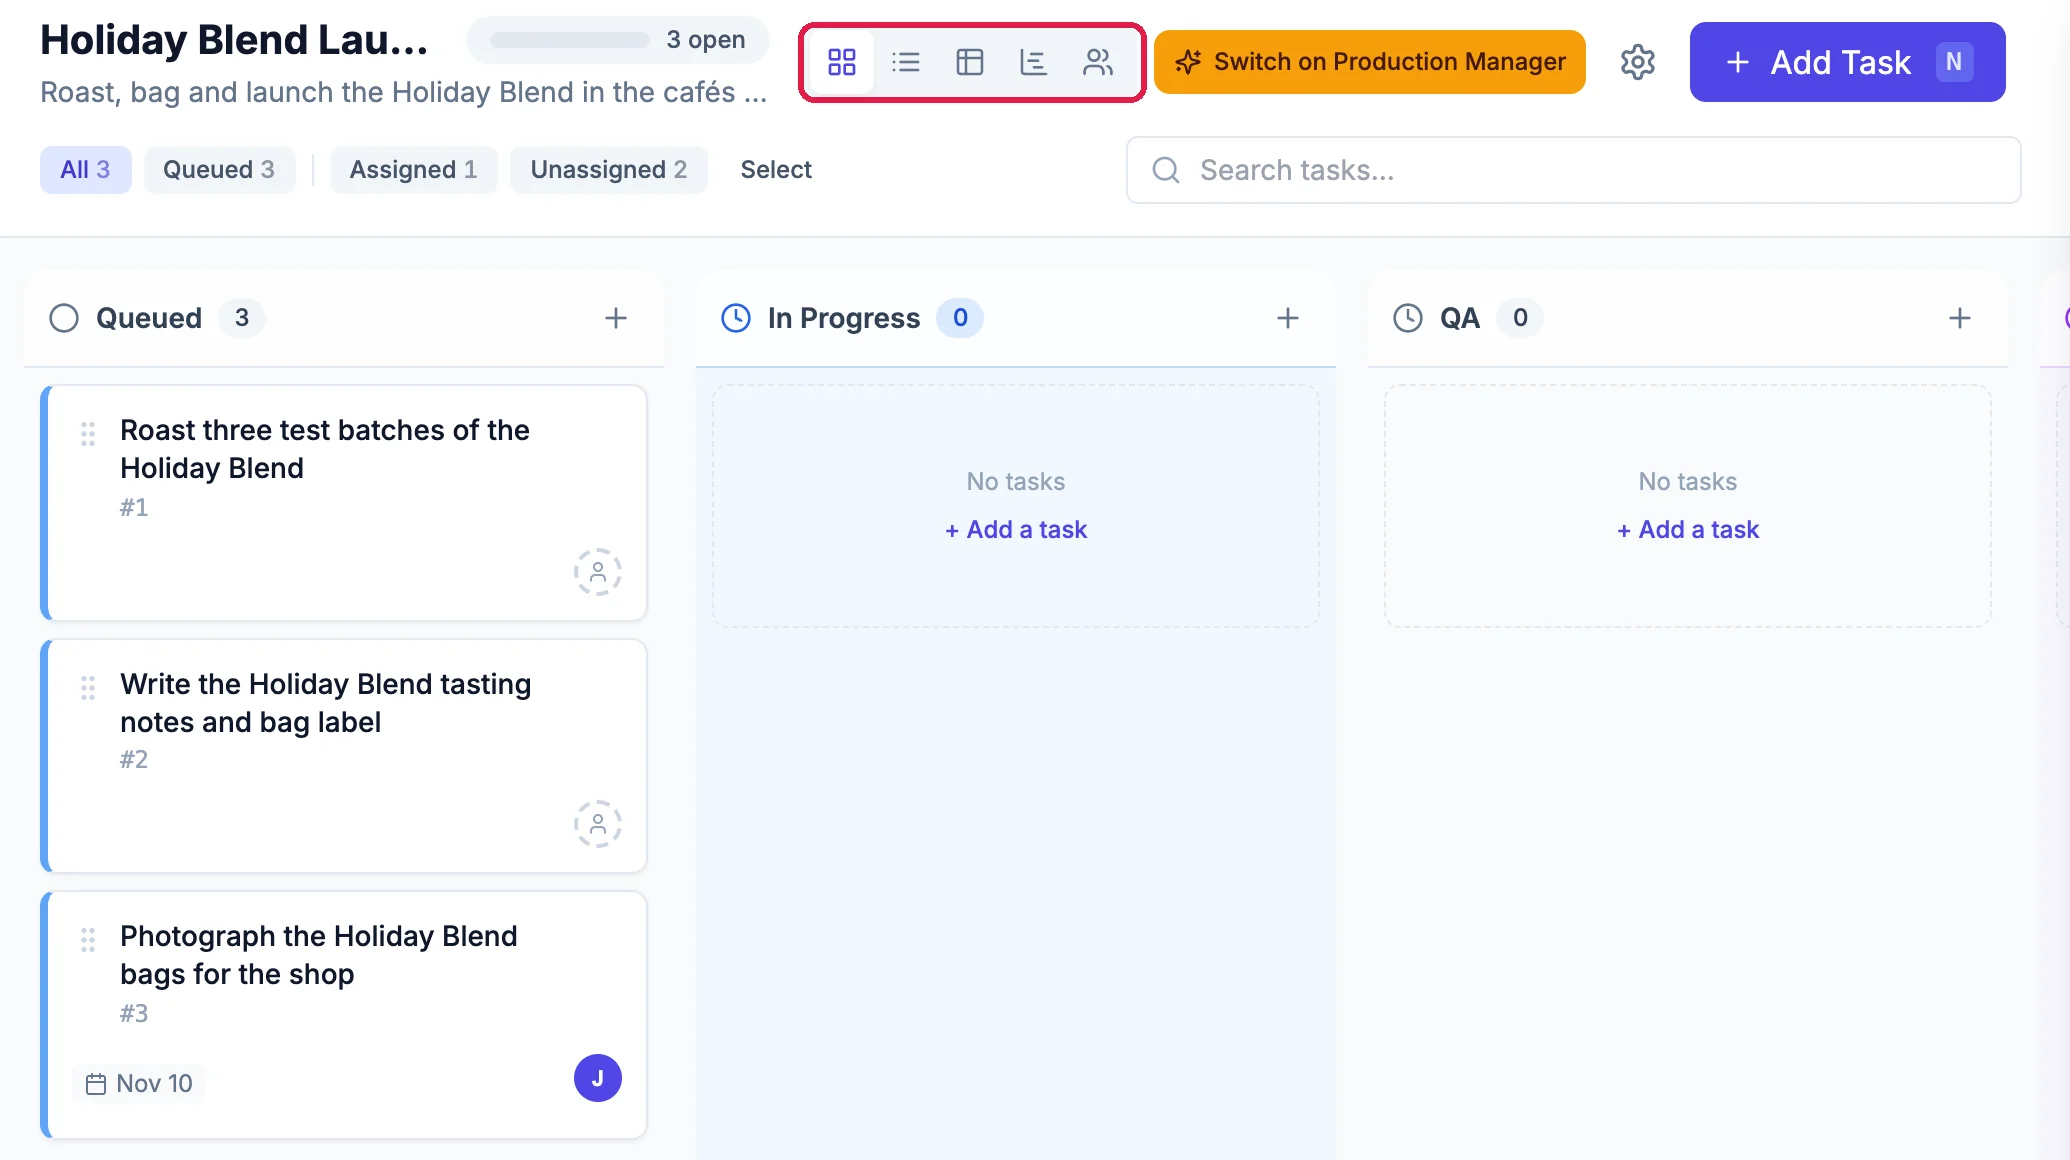The height and width of the screenshot is (1160, 2070).
Task: Toggle the Queued 3 filter chip
Action: tap(219, 170)
